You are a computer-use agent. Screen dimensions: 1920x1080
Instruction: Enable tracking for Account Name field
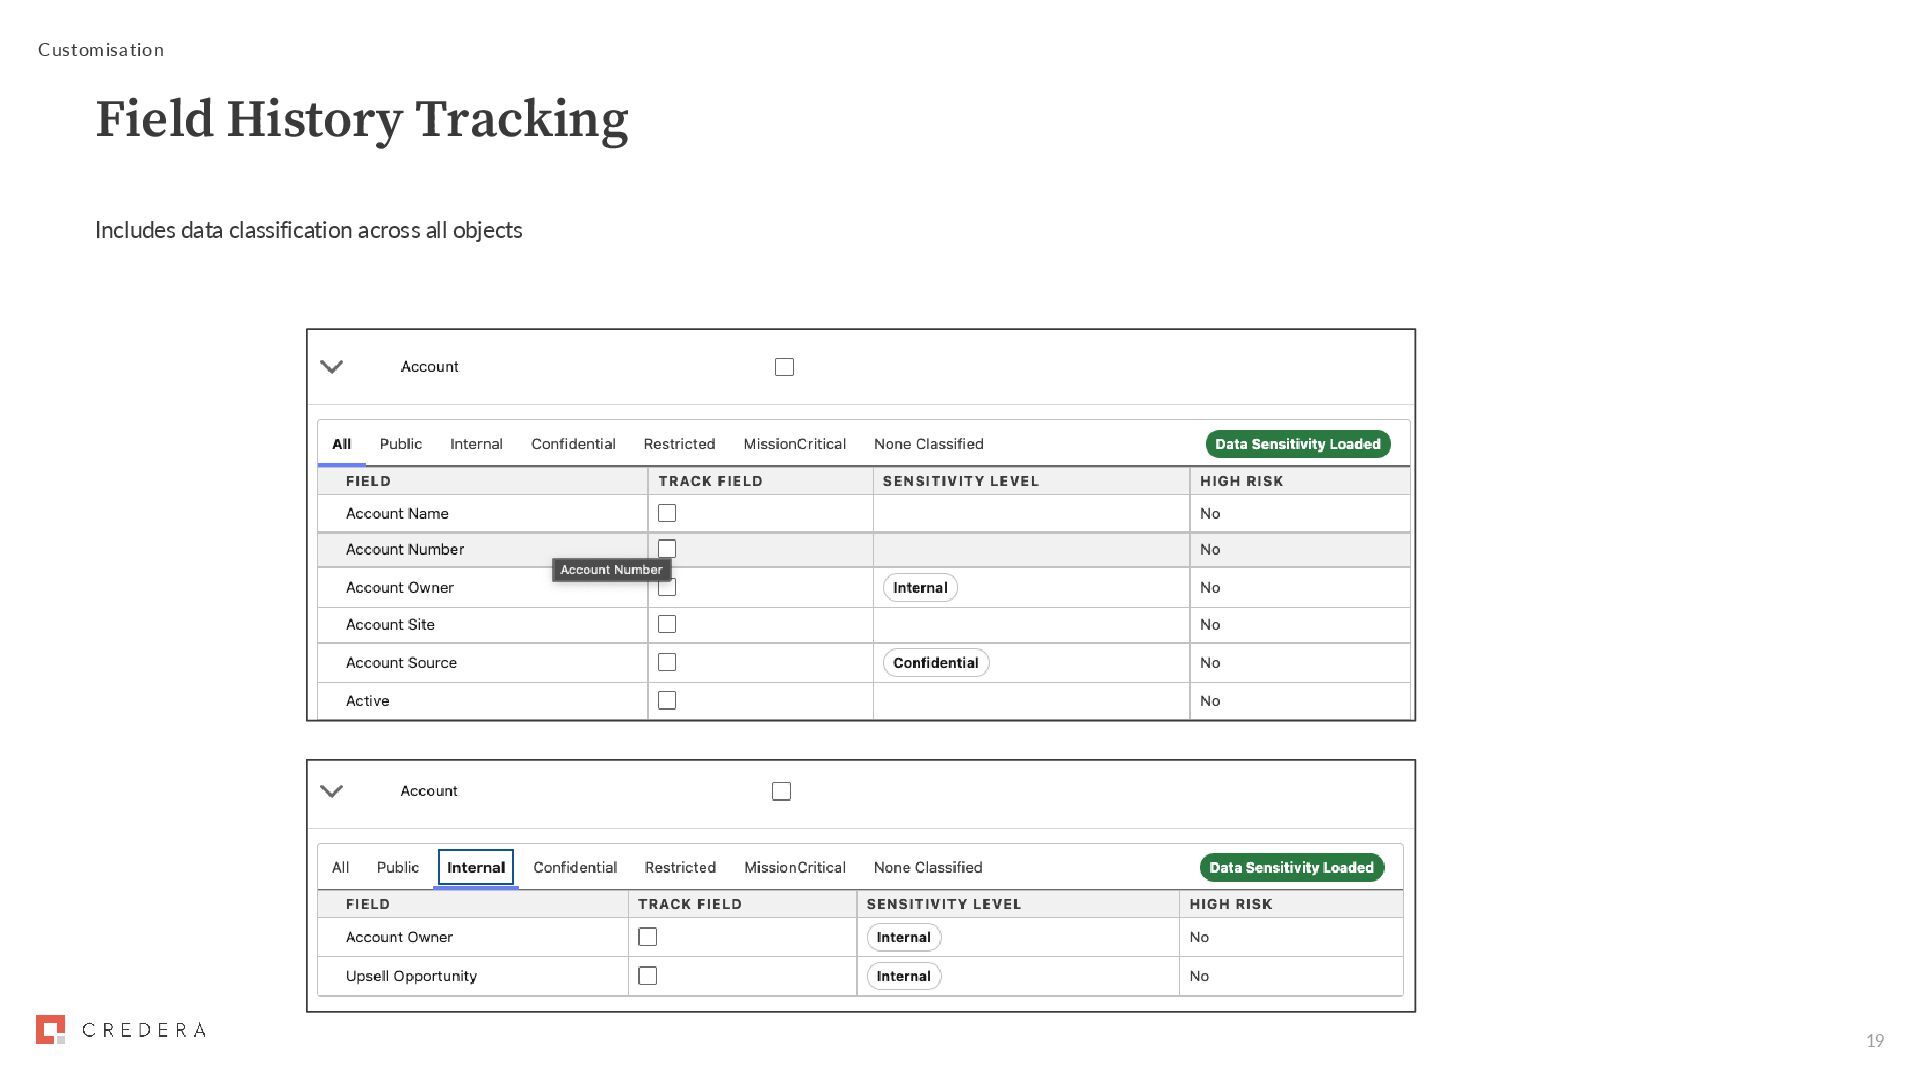[667, 513]
